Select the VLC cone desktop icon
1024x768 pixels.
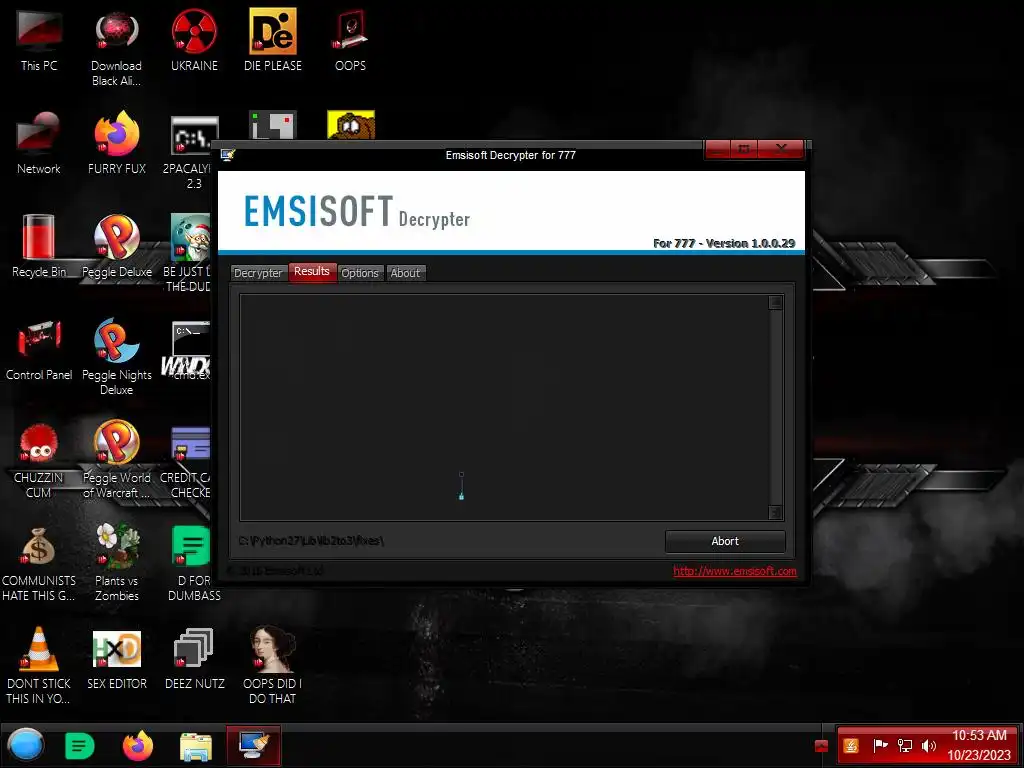click(x=39, y=666)
